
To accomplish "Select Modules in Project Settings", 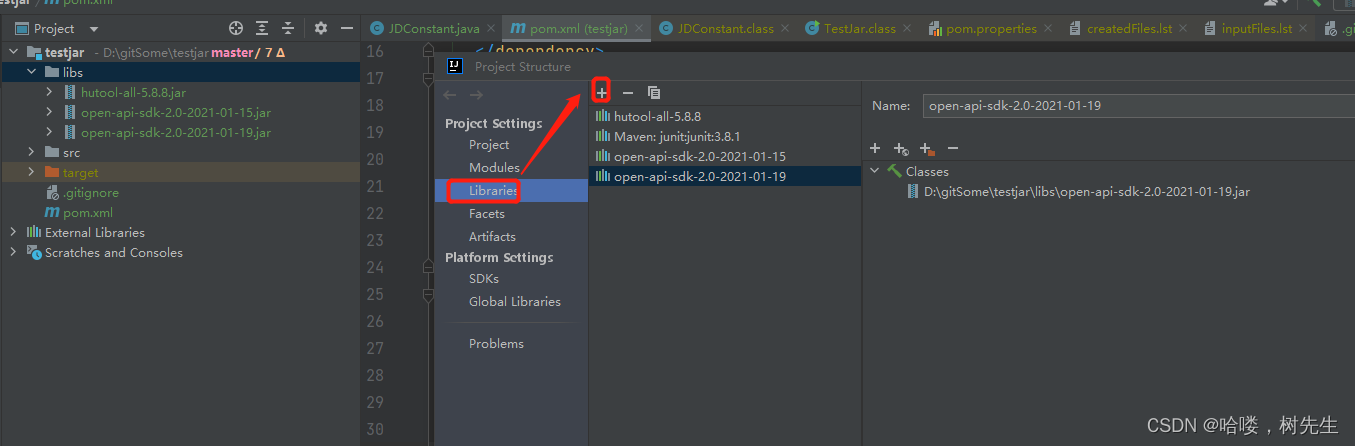I will pos(494,167).
